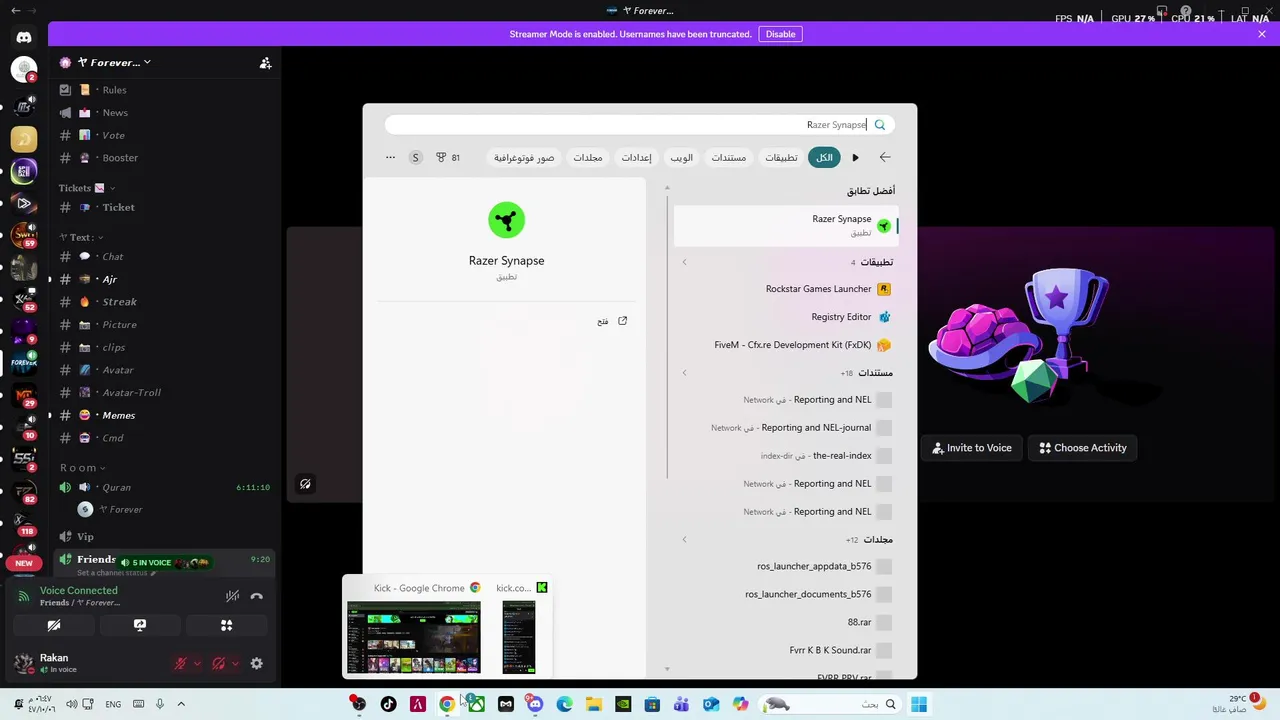The image size is (1280, 720).
Task: Expand the مستندات results section chevron
Action: click(684, 373)
